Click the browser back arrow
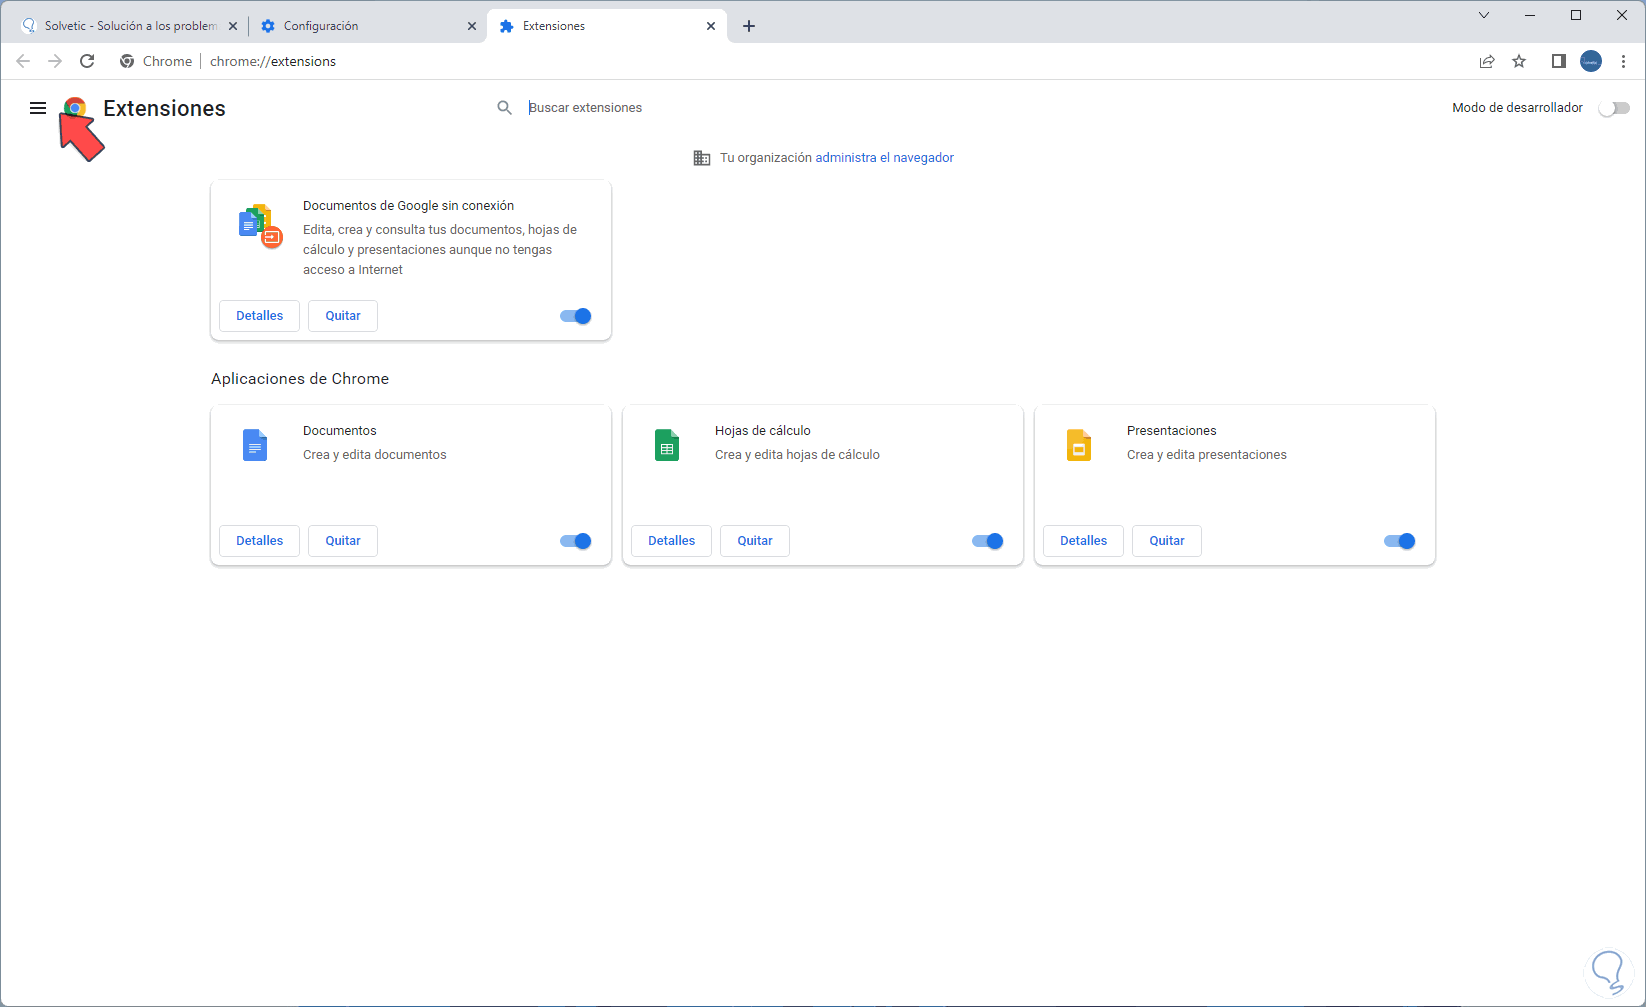The height and width of the screenshot is (1007, 1646). (x=23, y=61)
